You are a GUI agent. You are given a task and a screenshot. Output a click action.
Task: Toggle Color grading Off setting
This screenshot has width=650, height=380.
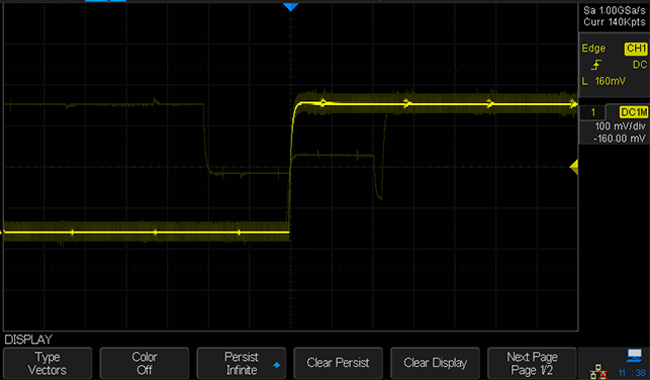144,363
